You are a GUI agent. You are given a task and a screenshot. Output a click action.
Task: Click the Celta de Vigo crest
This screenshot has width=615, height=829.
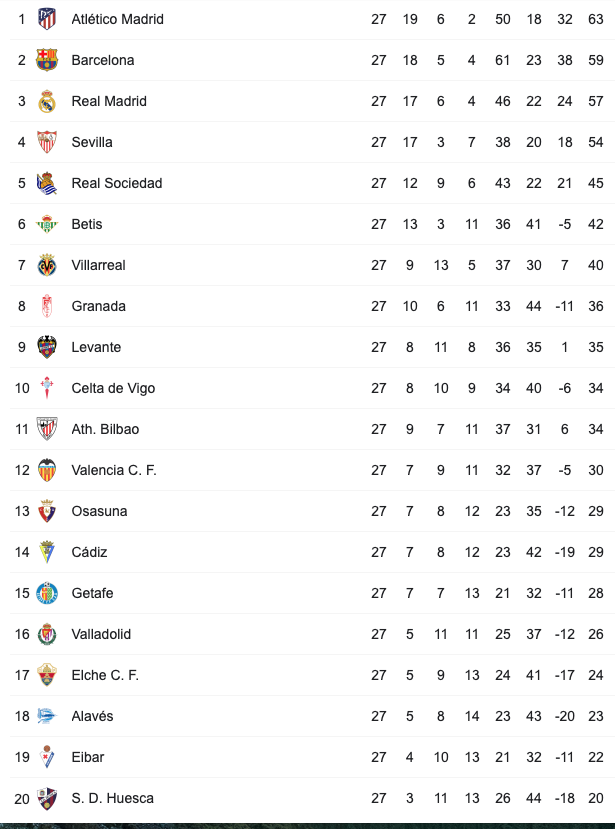[x=47, y=388]
